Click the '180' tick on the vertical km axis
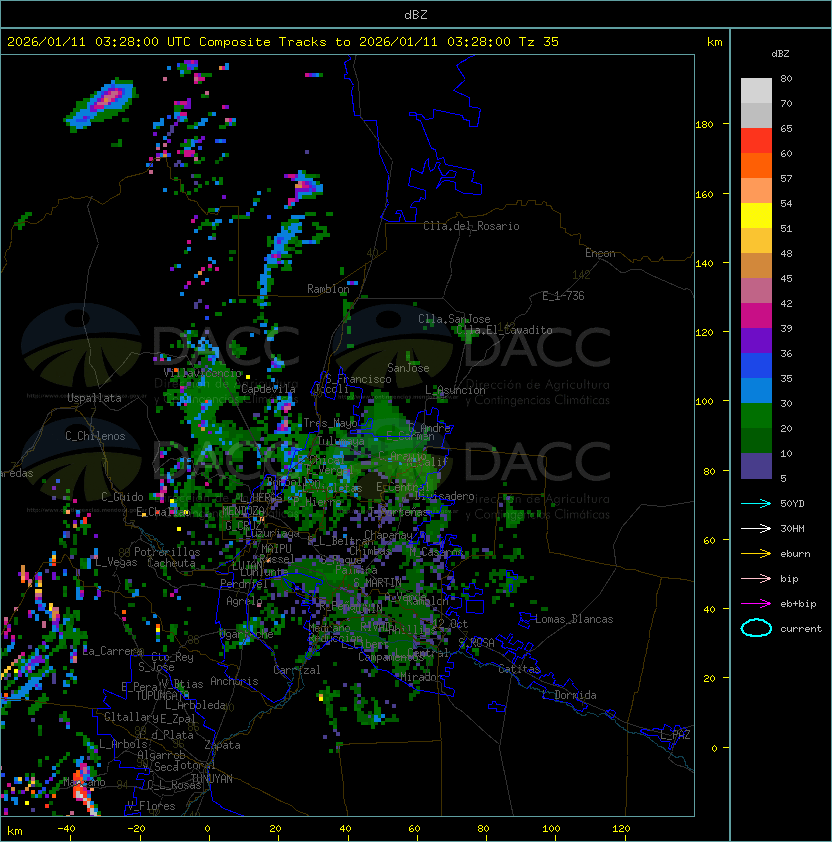This screenshot has width=832, height=842. (x=704, y=125)
